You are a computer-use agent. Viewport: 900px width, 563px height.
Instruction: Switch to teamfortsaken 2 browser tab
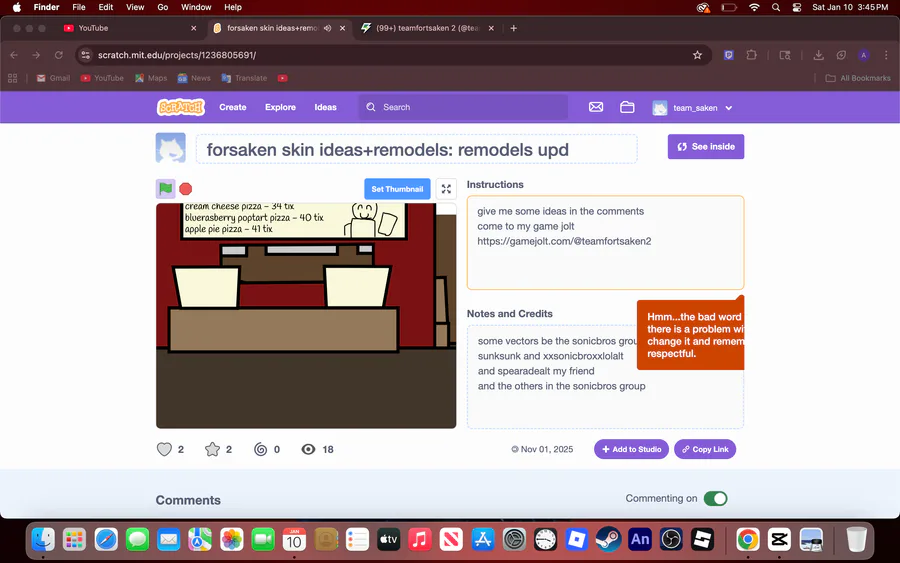428,28
